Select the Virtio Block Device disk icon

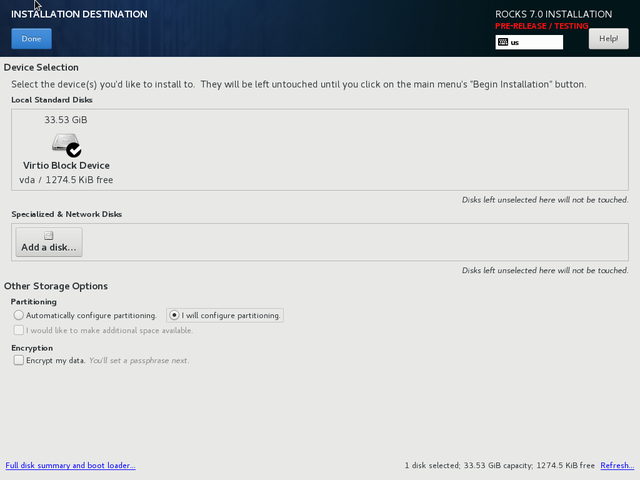click(x=63, y=144)
